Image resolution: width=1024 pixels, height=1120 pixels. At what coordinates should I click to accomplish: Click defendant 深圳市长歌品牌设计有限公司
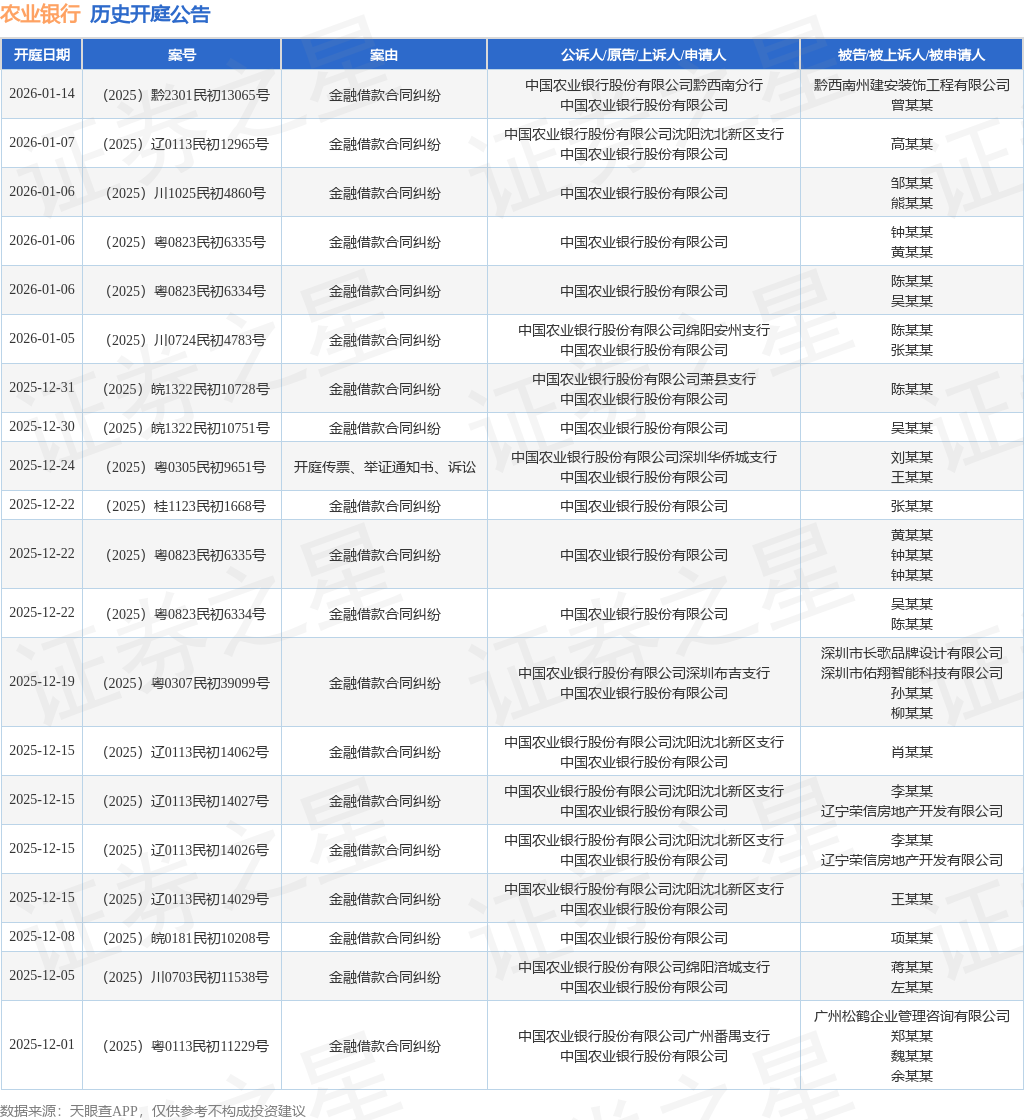(x=912, y=653)
